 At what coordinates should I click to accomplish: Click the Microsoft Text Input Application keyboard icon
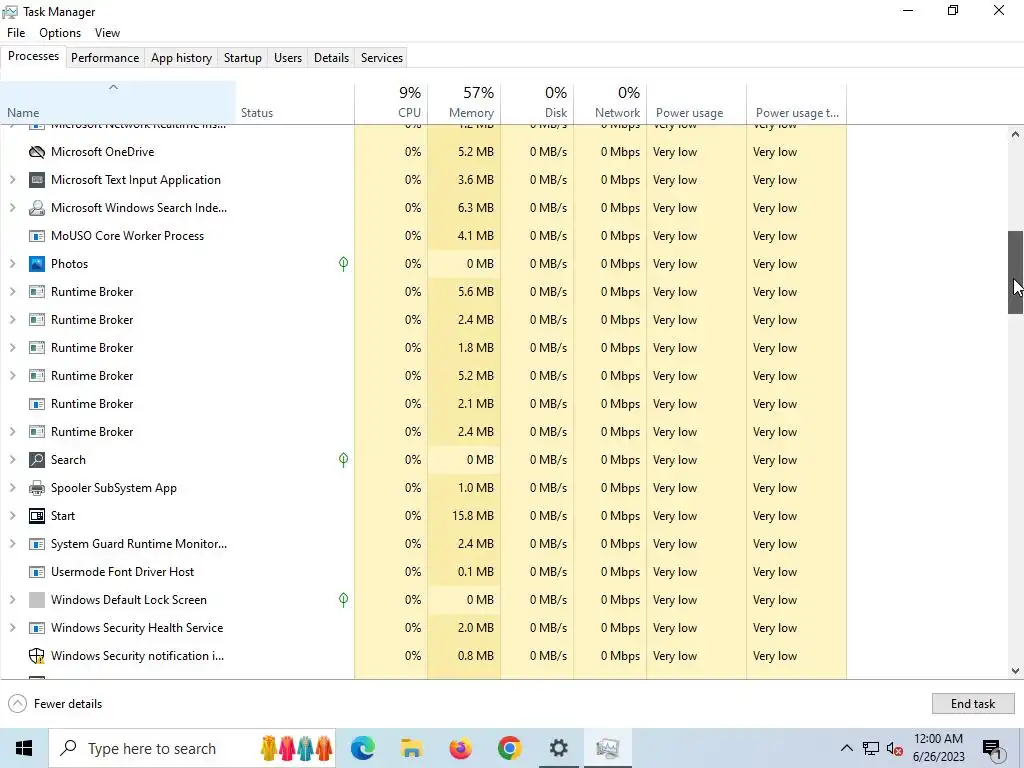37,180
